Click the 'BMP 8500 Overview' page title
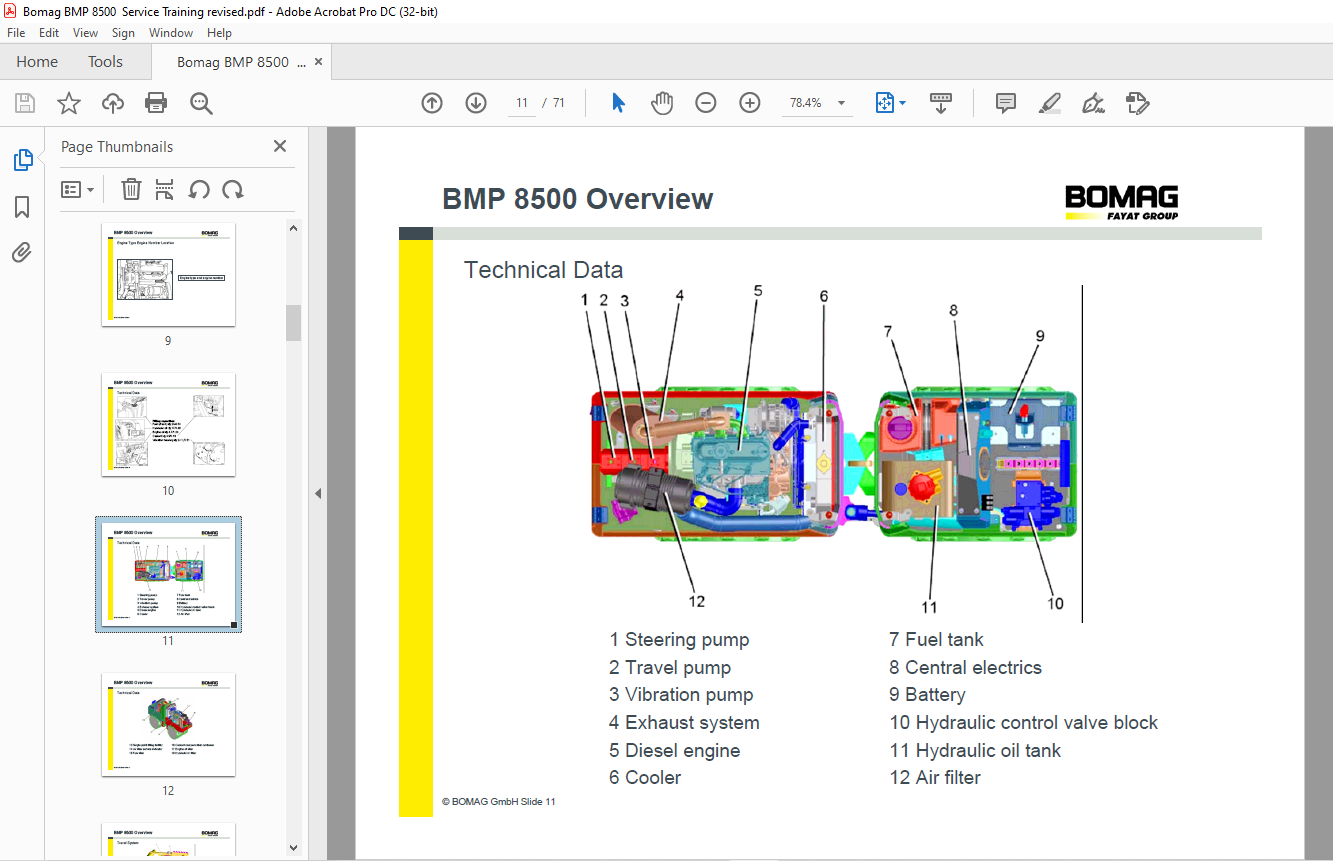1333x861 pixels. click(578, 199)
